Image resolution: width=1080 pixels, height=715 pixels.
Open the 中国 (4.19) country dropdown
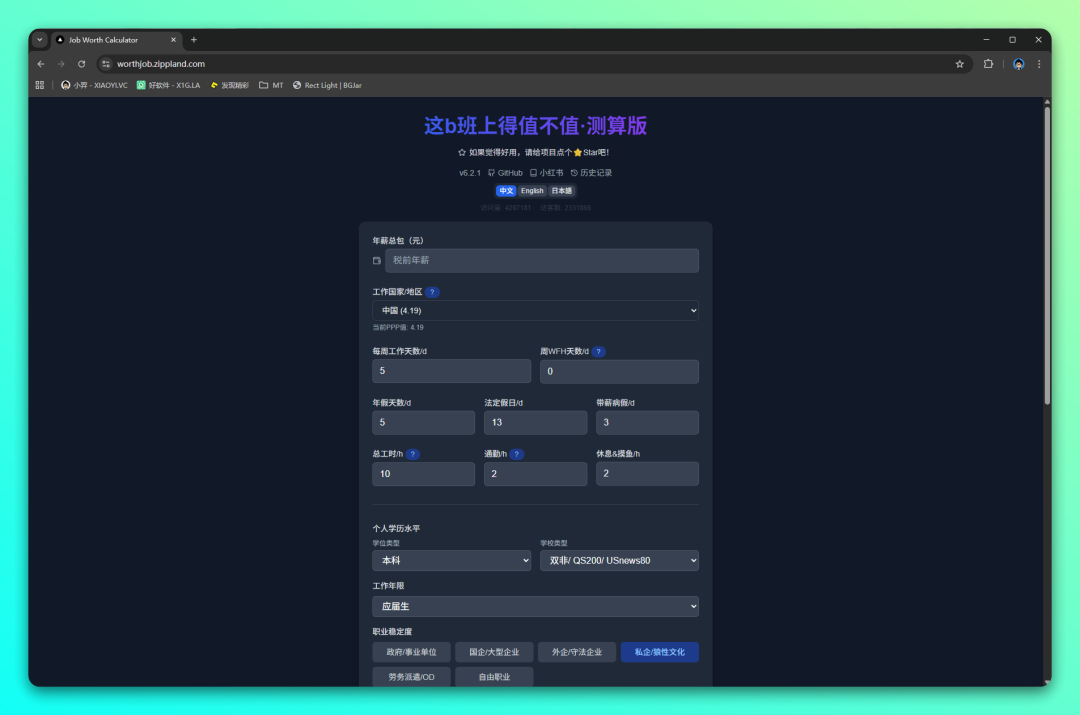coord(535,311)
